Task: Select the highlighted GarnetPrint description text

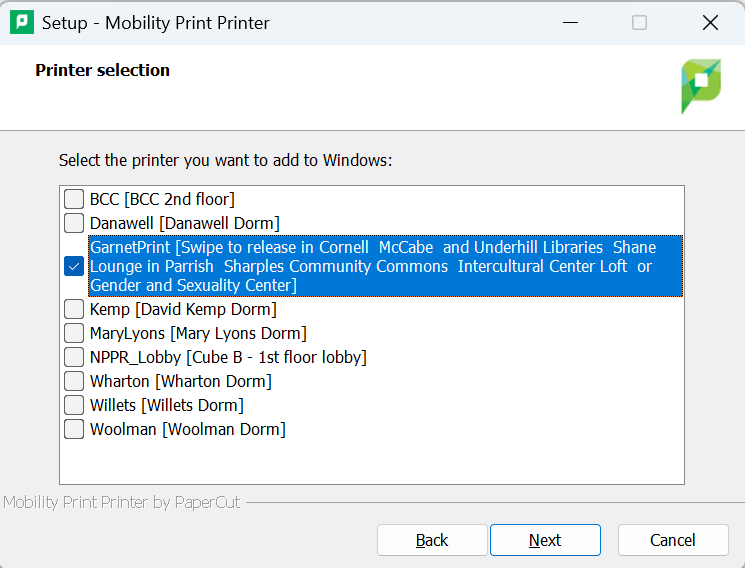Action: tap(385, 266)
